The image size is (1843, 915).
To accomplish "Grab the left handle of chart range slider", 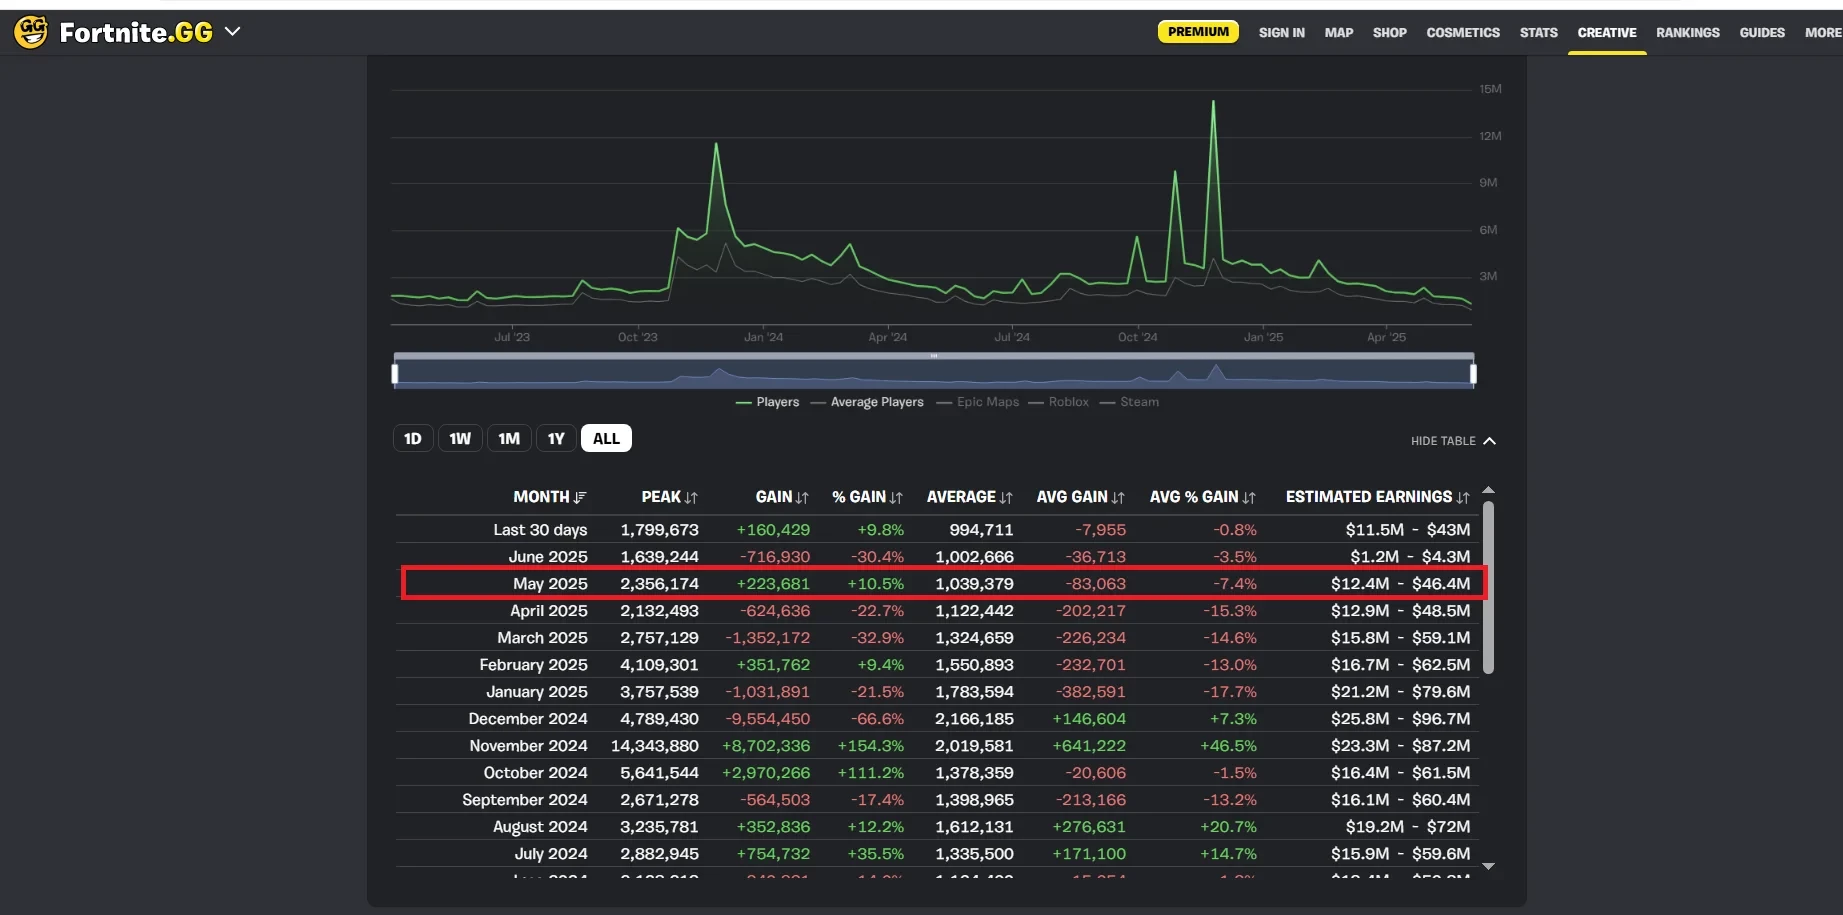I will coord(395,374).
